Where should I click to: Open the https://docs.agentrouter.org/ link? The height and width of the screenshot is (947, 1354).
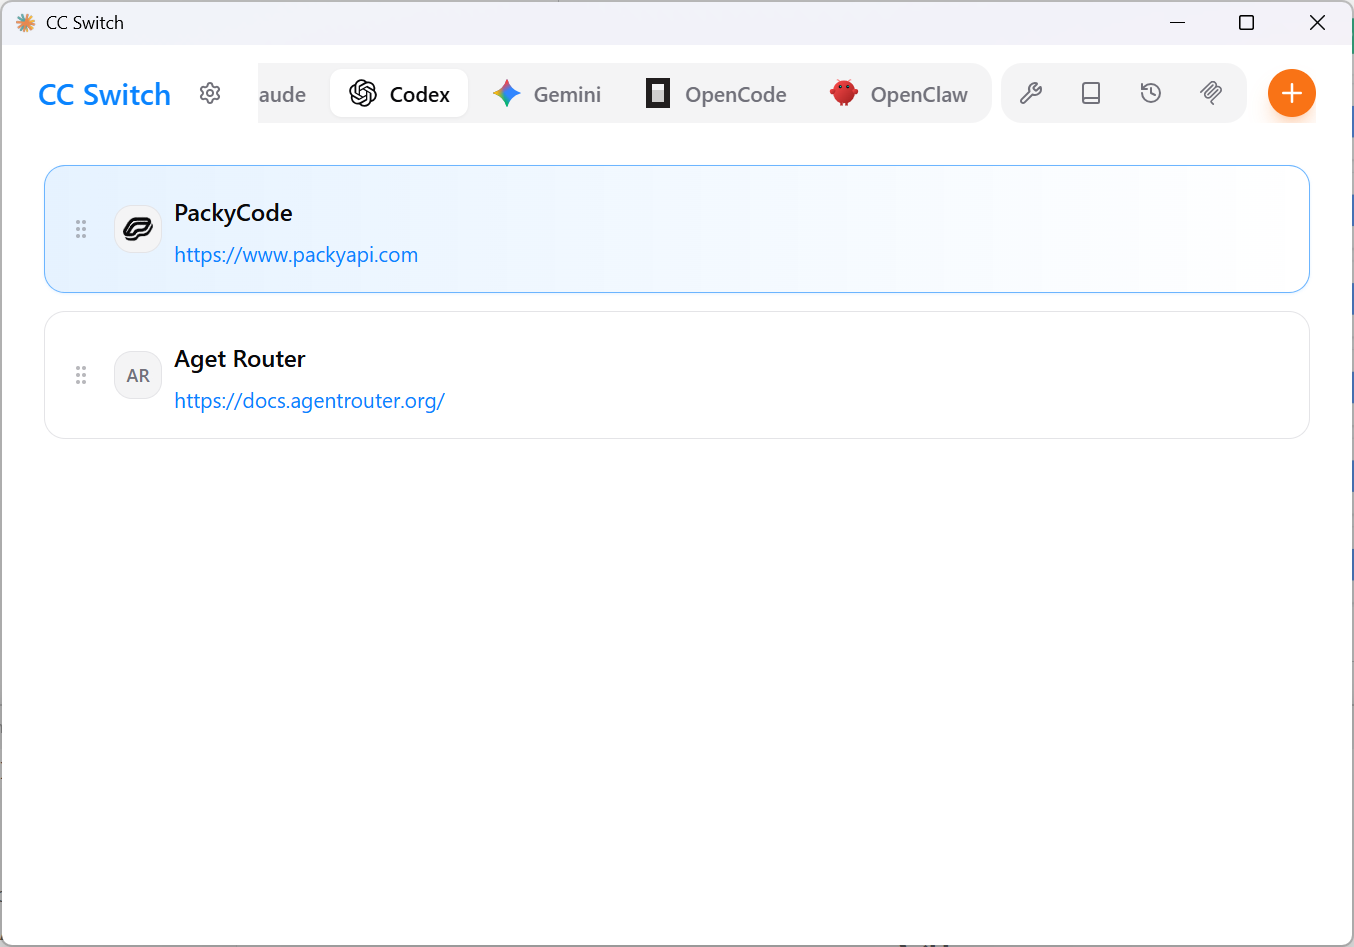pyautogui.click(x=309, y=401)
